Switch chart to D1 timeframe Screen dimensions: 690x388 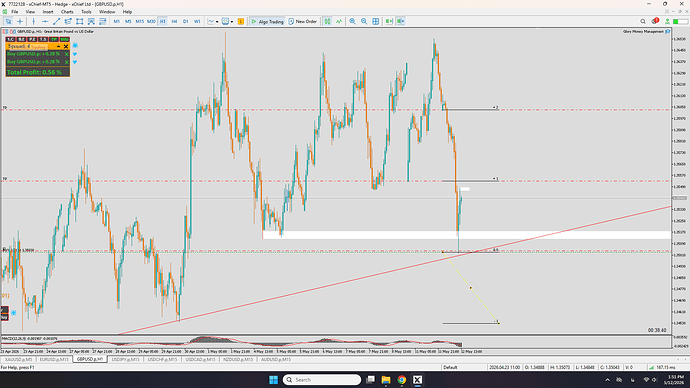coord(186,21)
